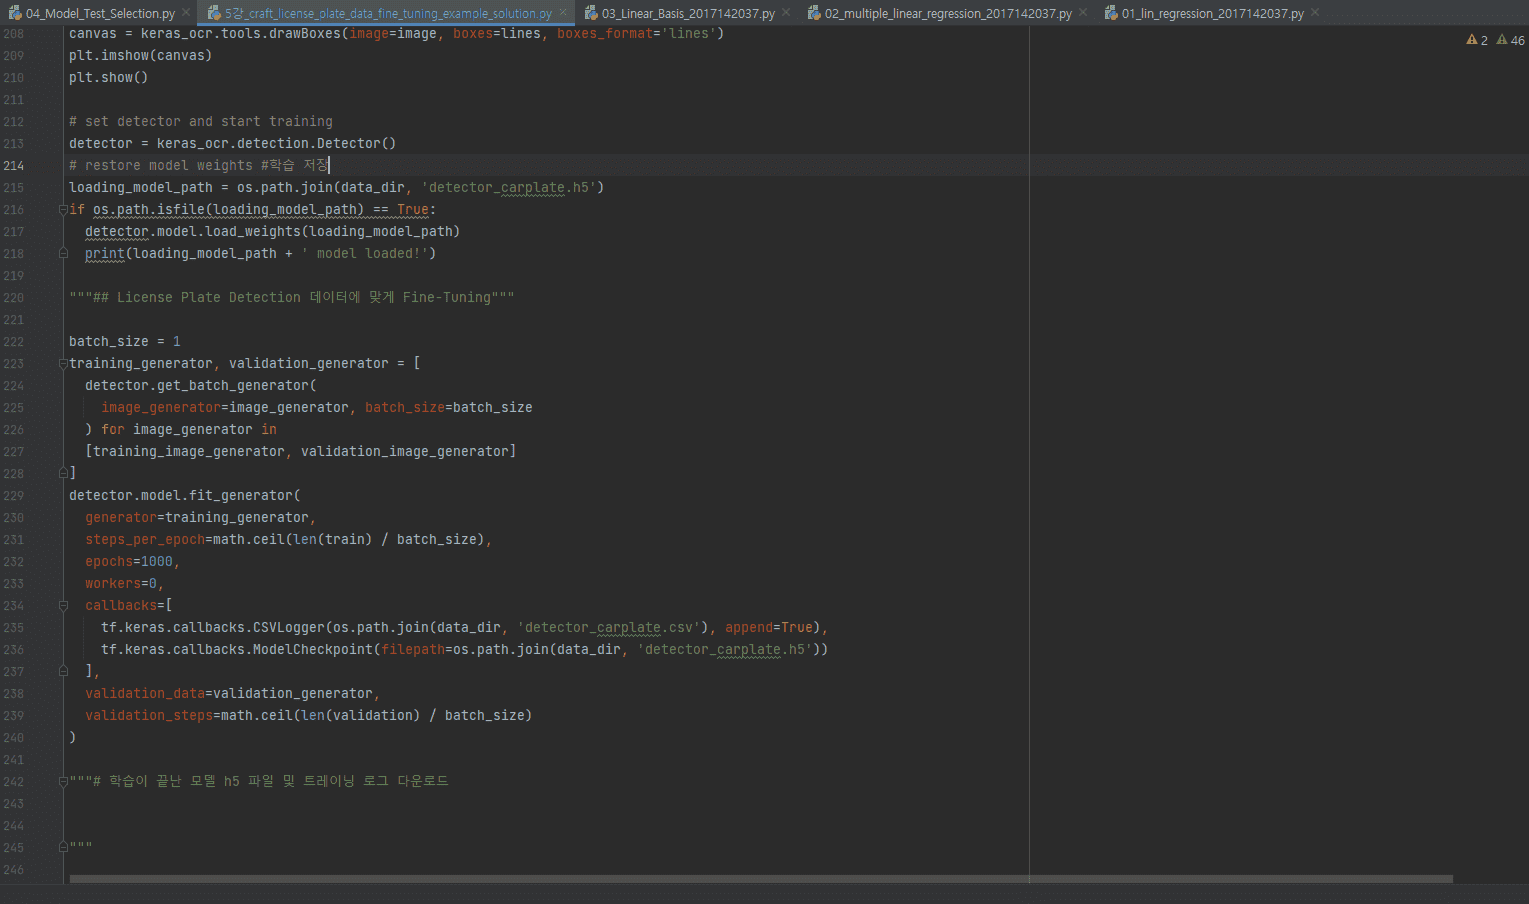1529x904 pixels.
Task: Close the 03_Linear_Basis_2017142037.py tab
Action: point(785,13)
